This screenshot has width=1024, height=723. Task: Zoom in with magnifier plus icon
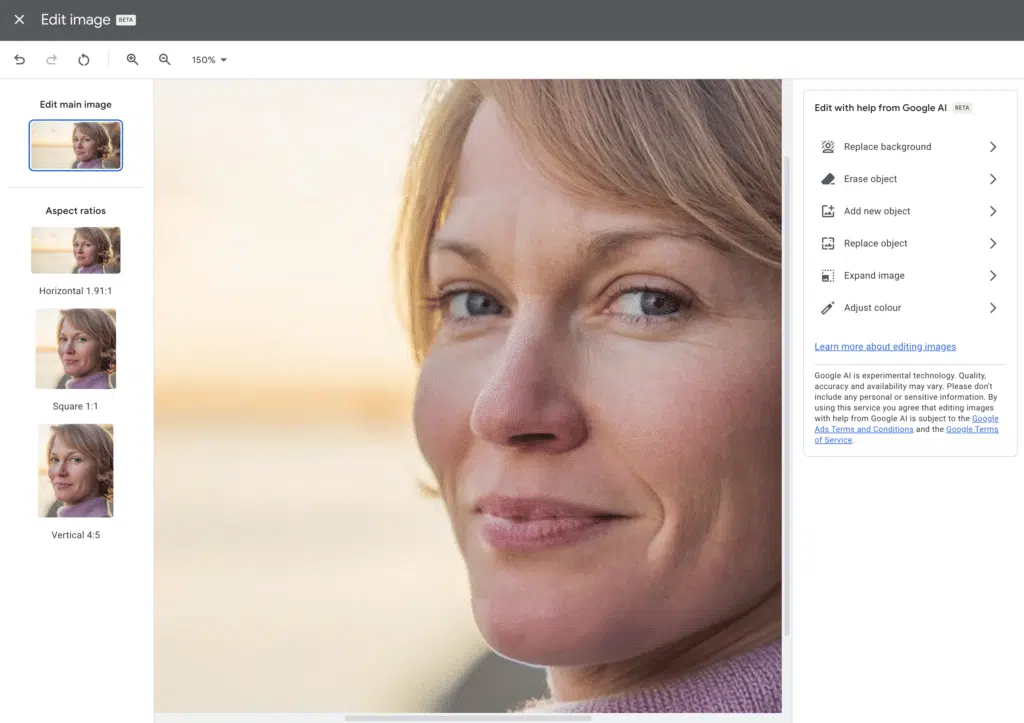tap(133, 59)
